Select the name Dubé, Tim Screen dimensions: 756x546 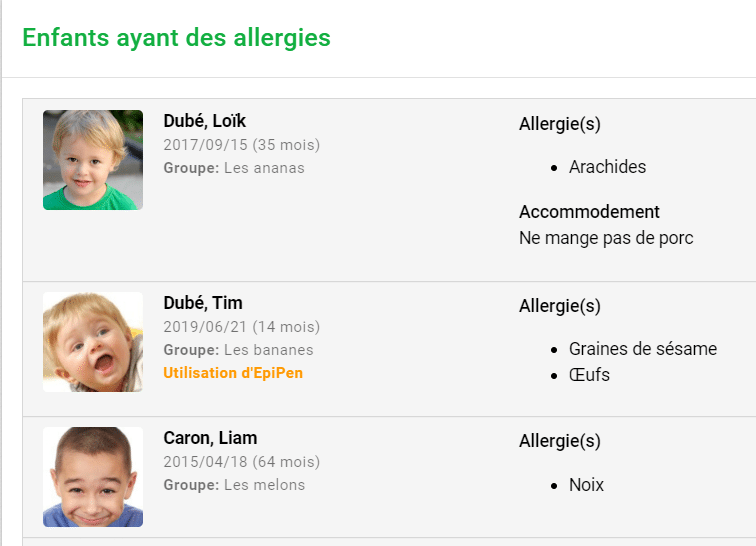tap(202, 303)
